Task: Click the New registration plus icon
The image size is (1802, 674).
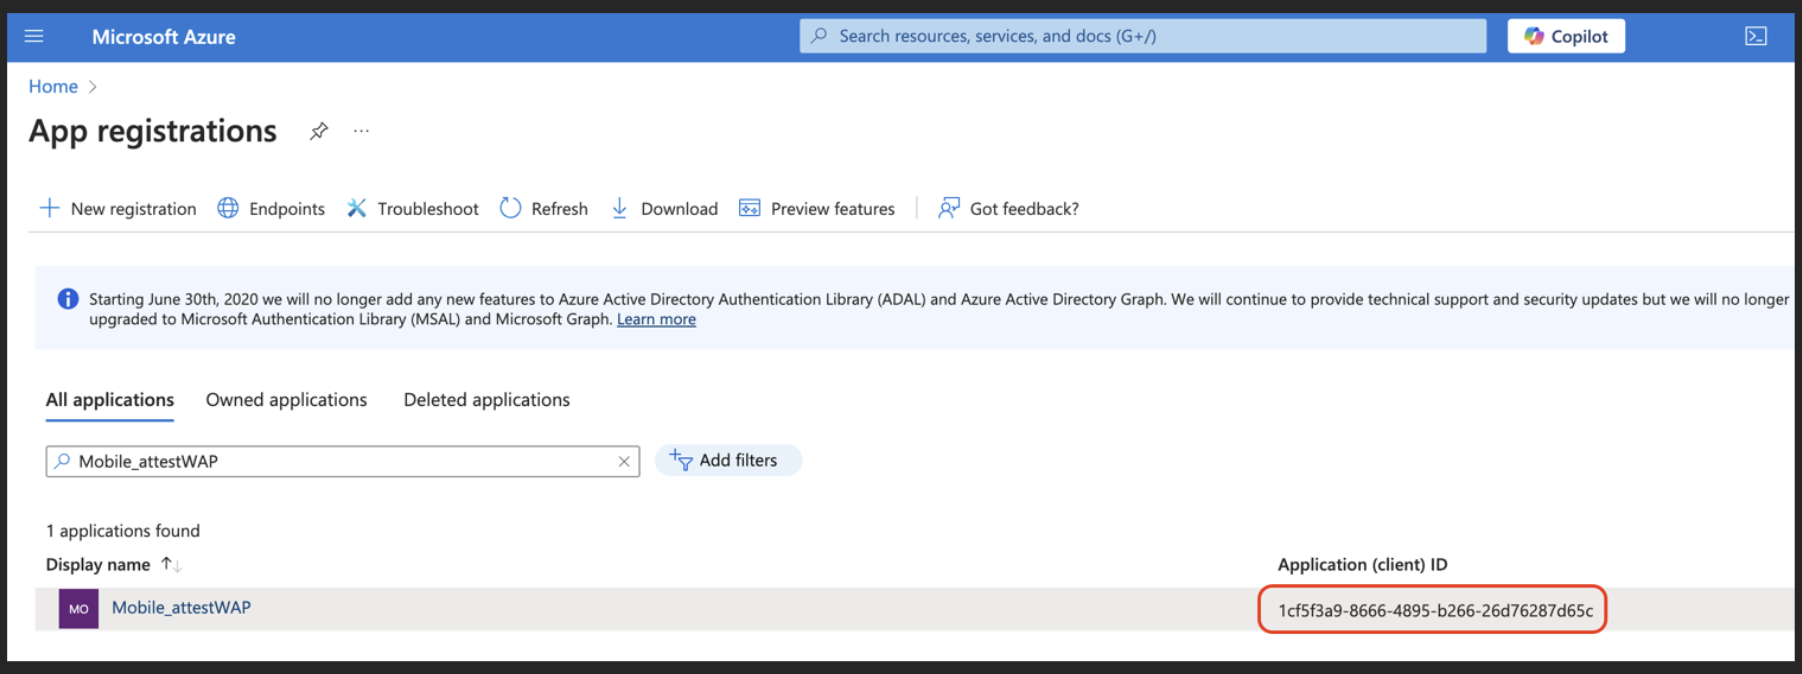Action: coord(49,208)
